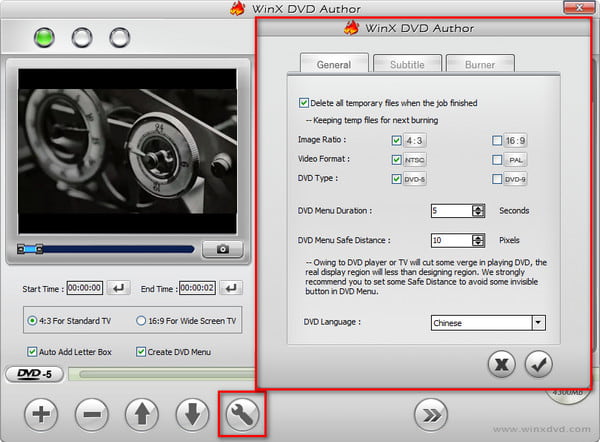Check the NTSC video format box
Screen dimensions: 600x442
pos(396,160)
